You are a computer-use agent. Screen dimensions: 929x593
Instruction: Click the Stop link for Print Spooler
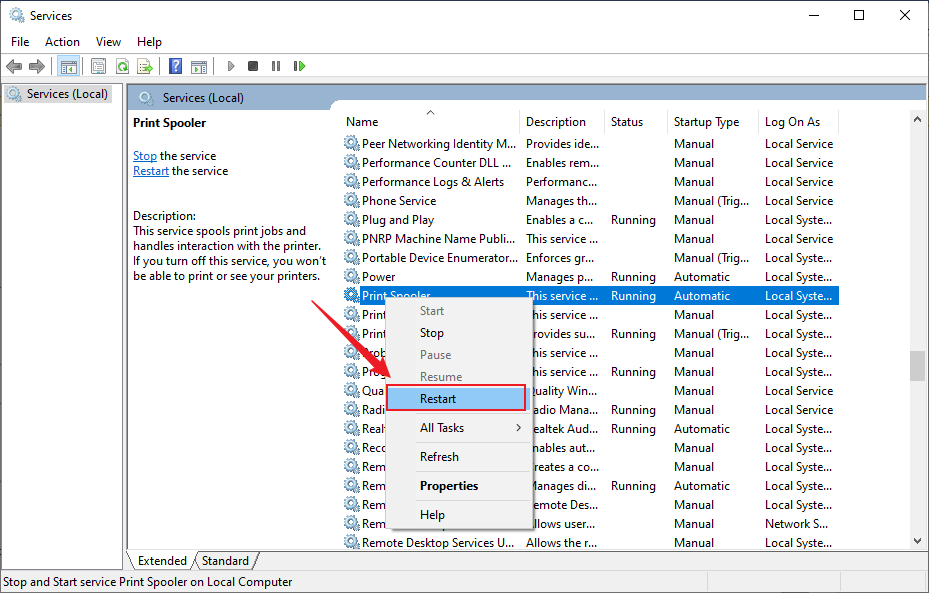coord(144,155)
